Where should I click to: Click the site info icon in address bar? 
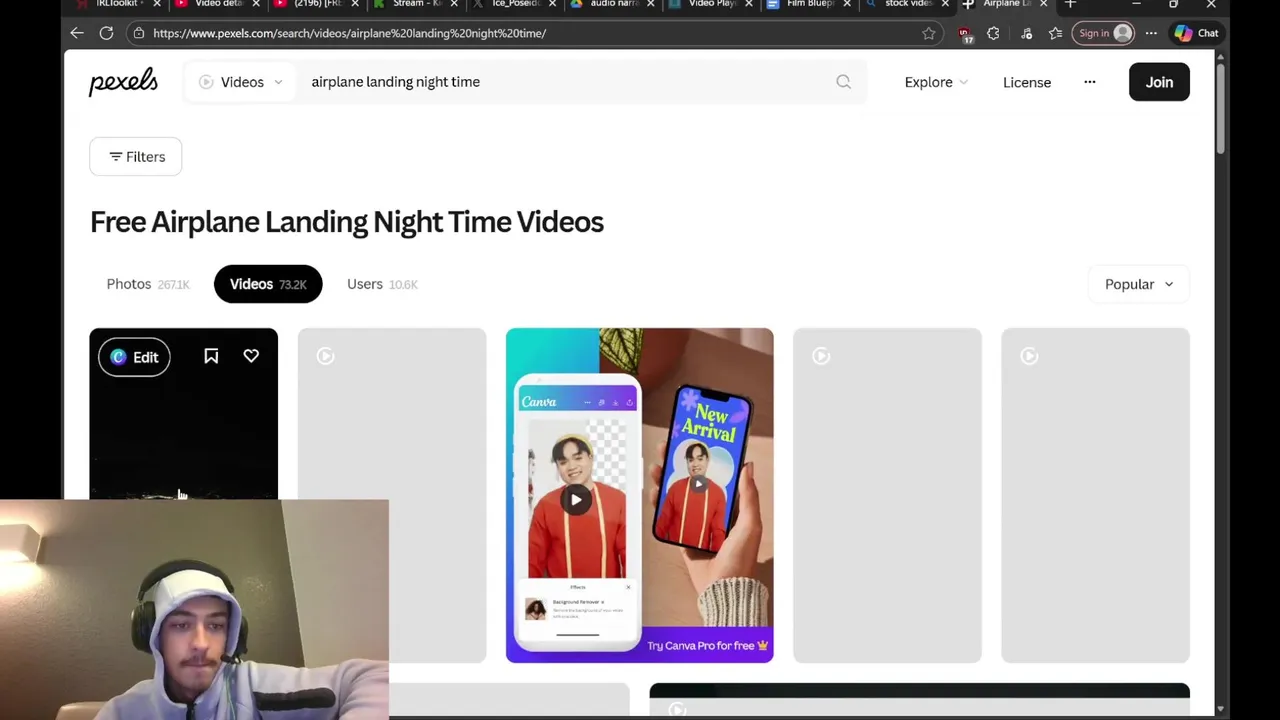tap(139, 33)
